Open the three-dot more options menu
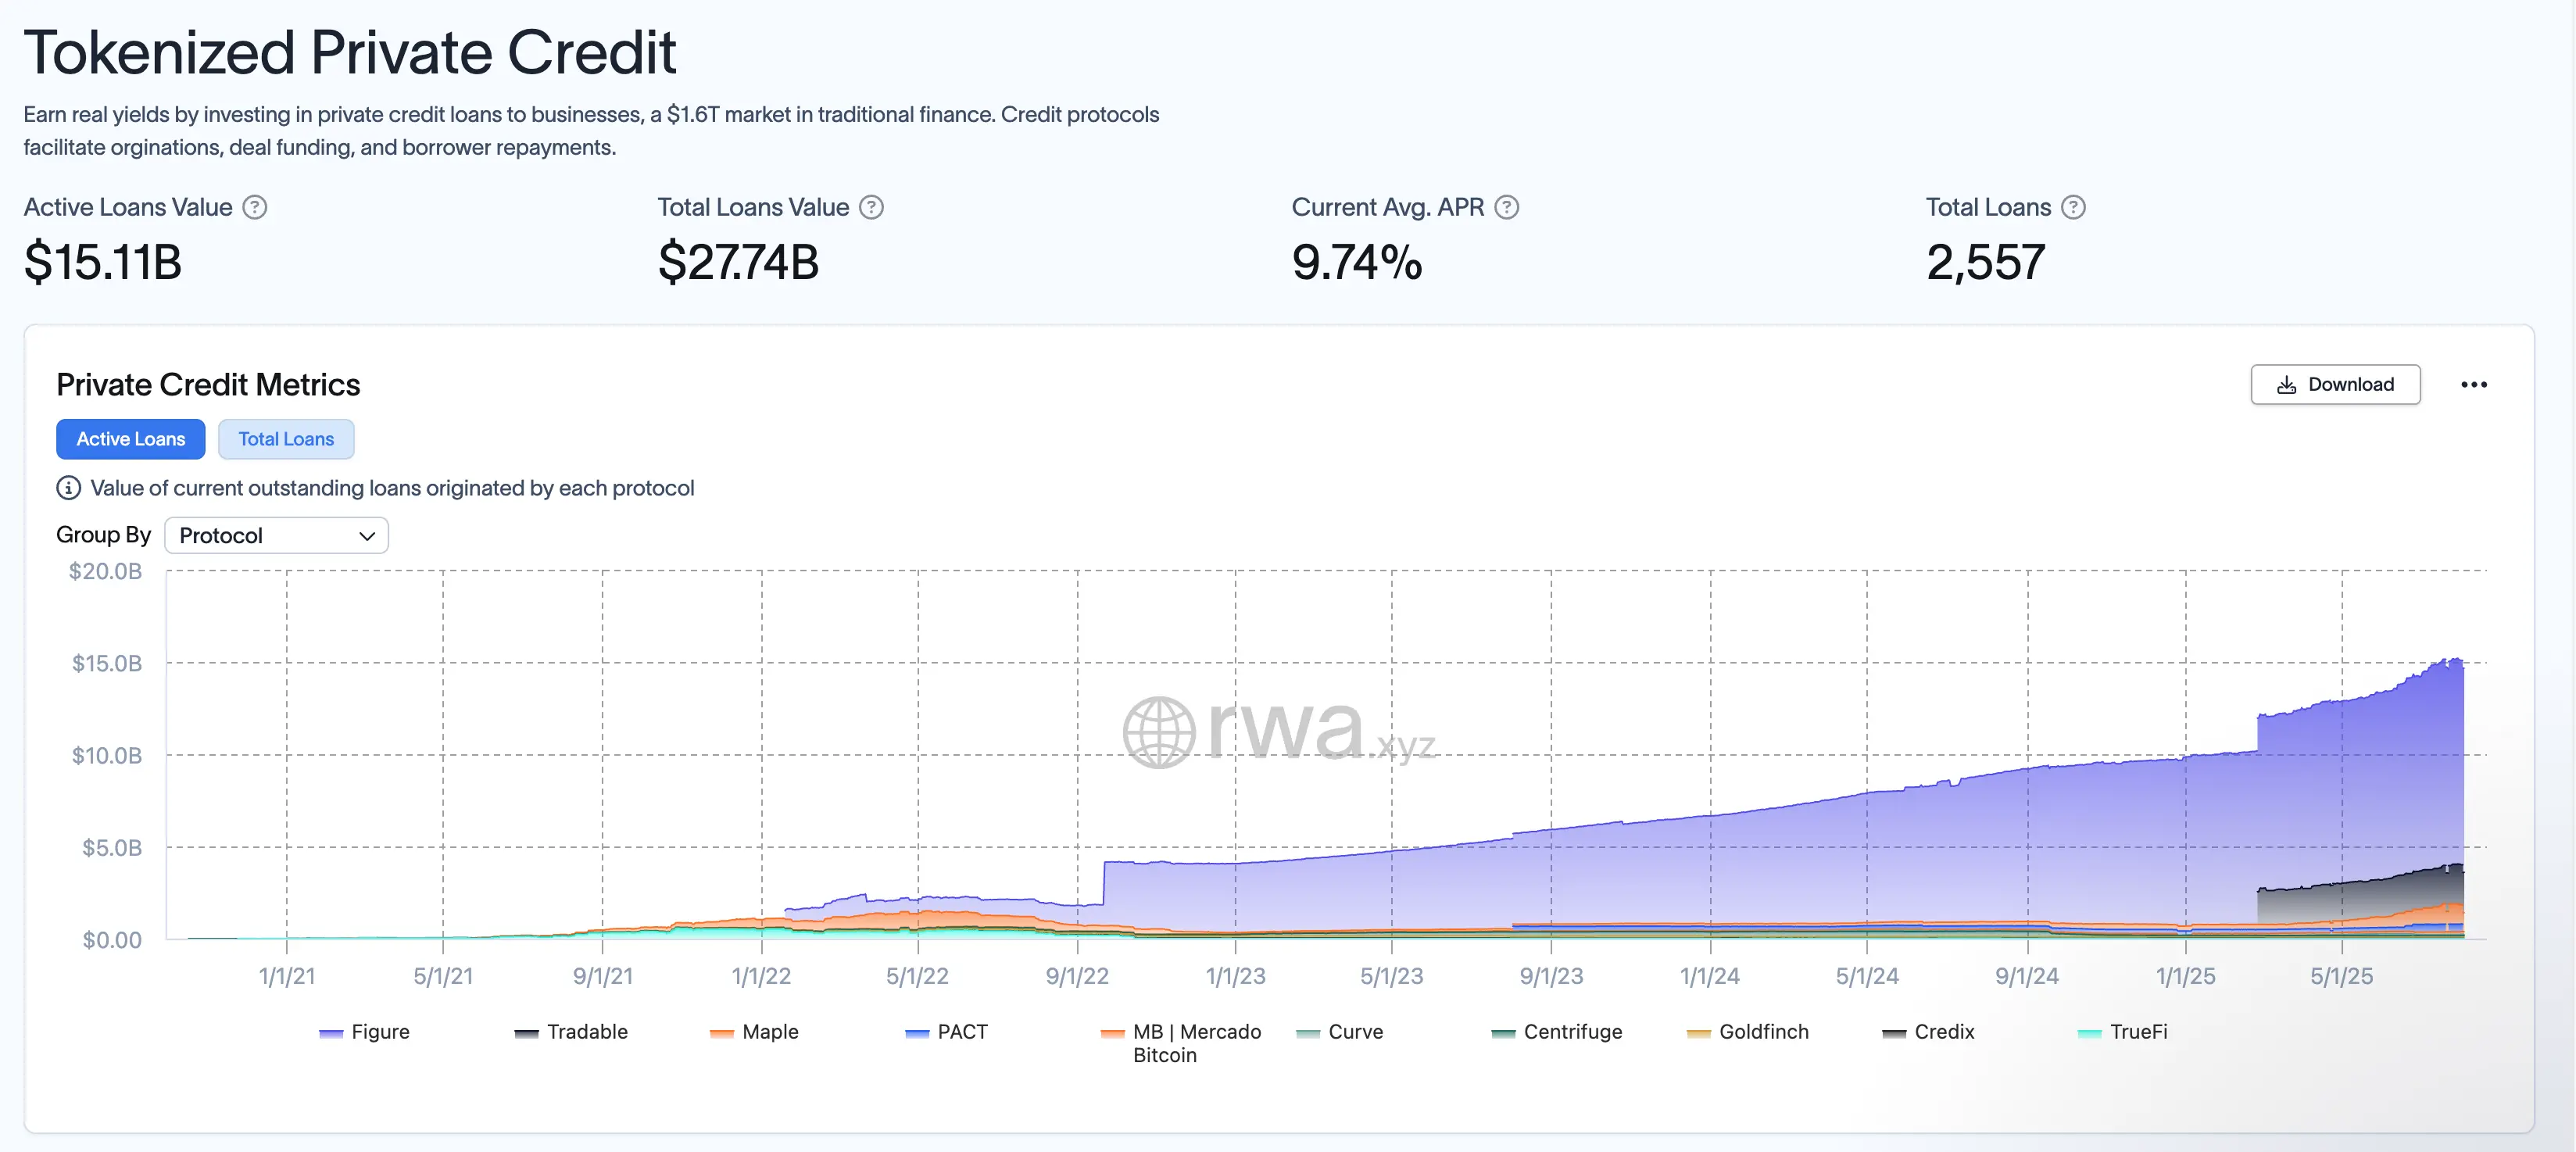Viewport: 2576px width, 1152px height. [2473, 385]
